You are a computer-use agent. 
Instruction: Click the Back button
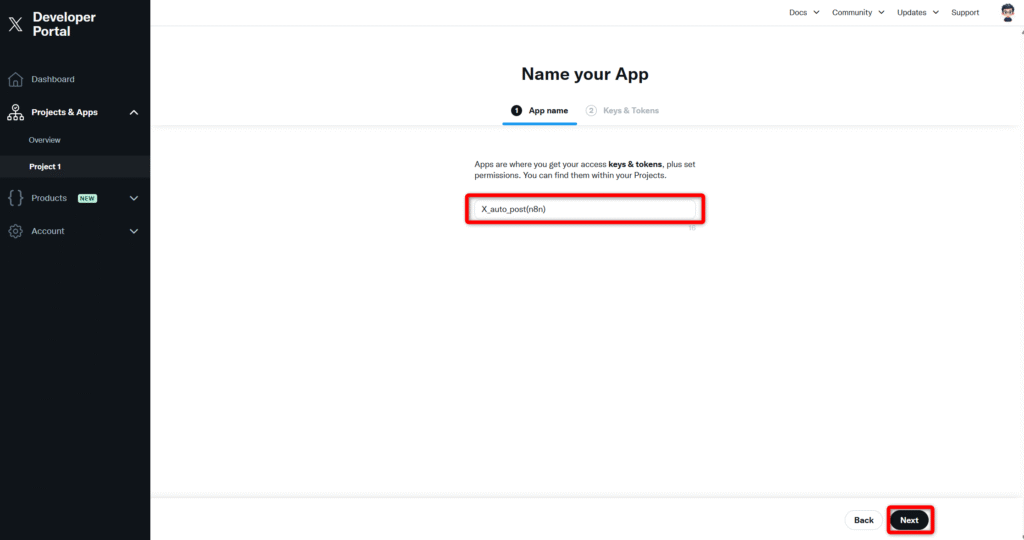tap(863, 520)
